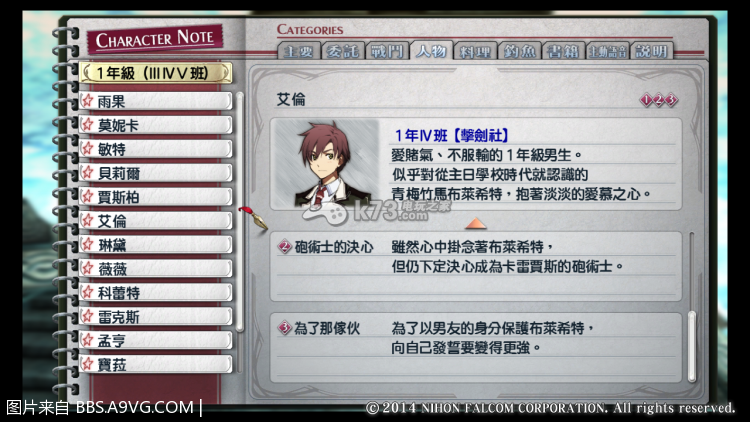Click the star icon beside 寶菈
The image size is (750, 422).
[88, 364]
